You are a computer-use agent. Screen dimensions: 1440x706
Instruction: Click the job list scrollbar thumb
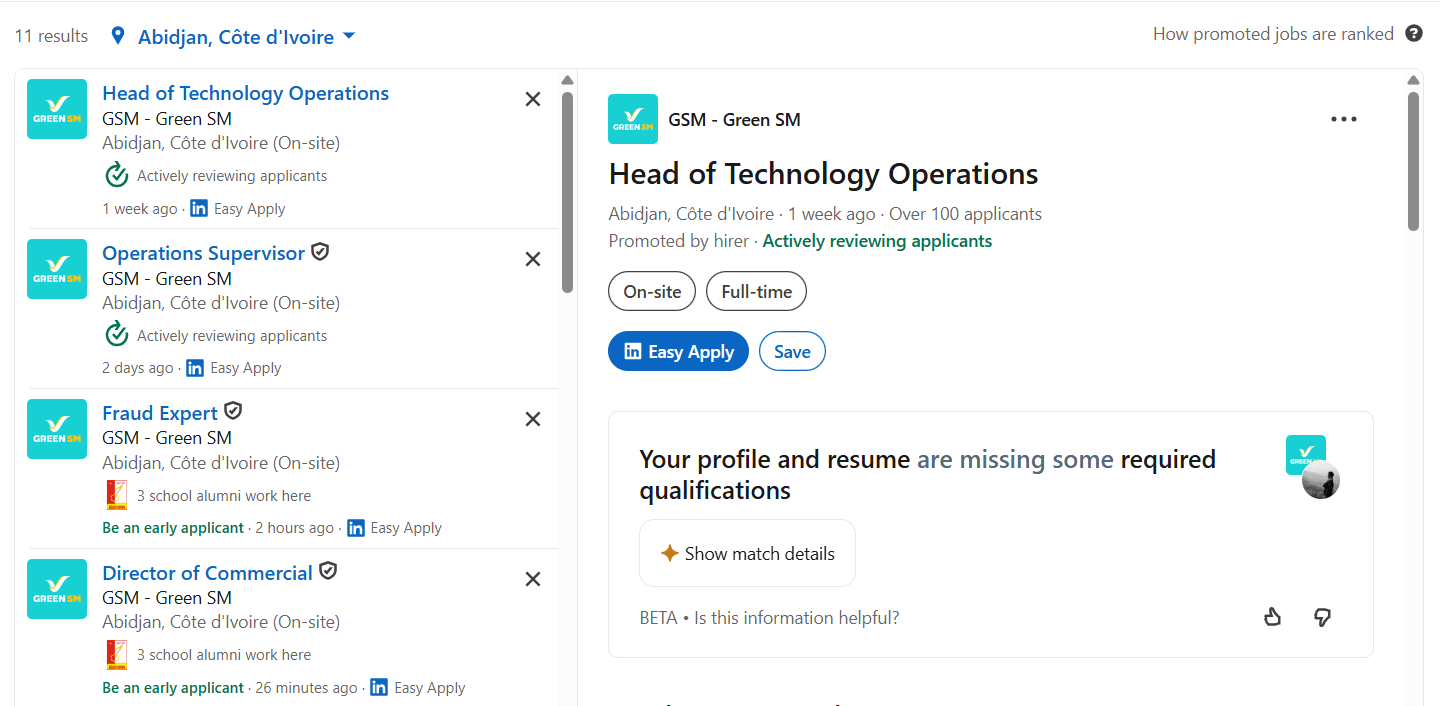pyautogui.click(x=567, y=192)
